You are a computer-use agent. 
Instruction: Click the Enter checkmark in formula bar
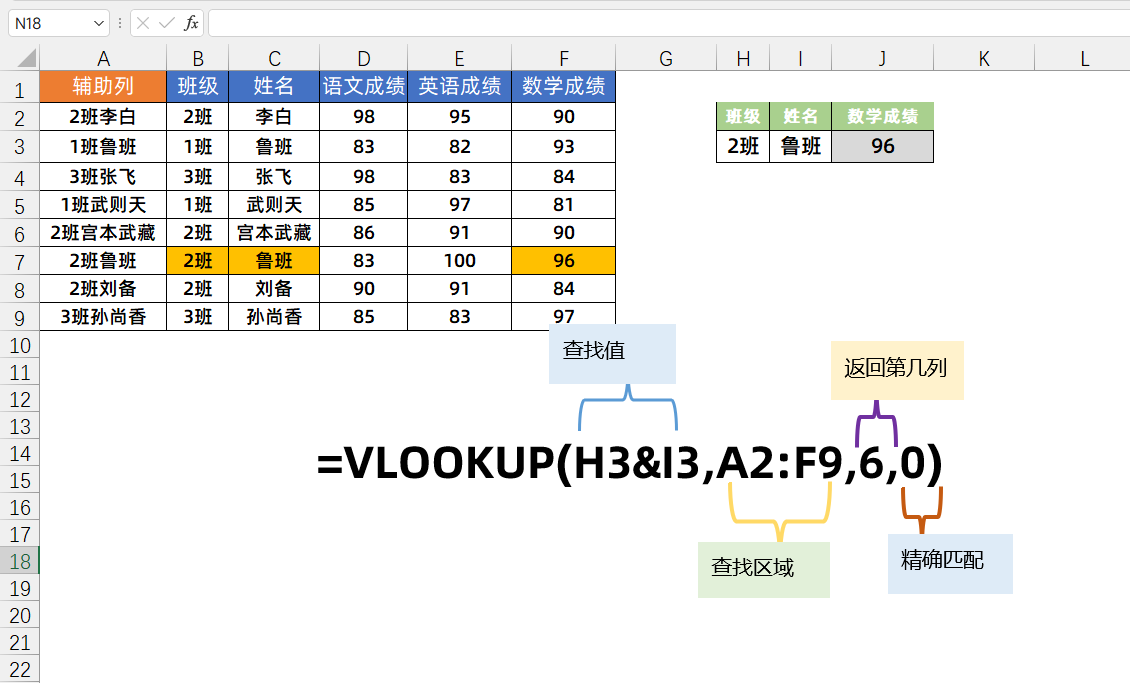click(x=167, y=23)
